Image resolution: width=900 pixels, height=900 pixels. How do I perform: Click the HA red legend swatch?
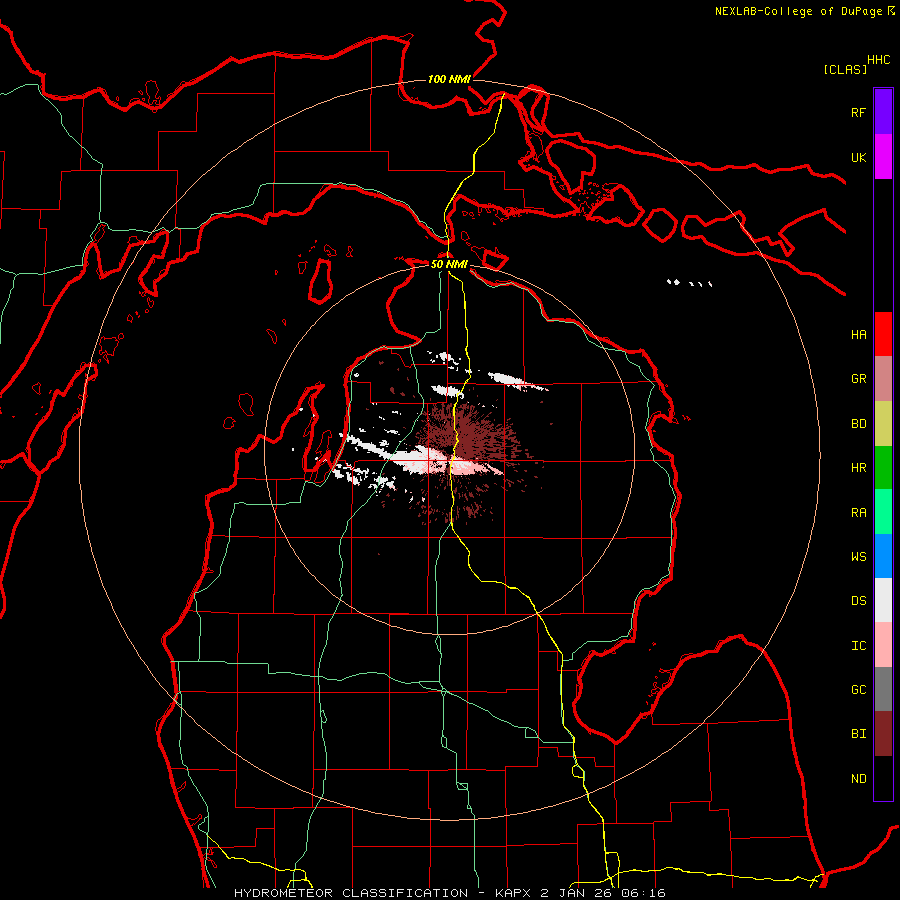pyautogui.click(x=883, y=334)
